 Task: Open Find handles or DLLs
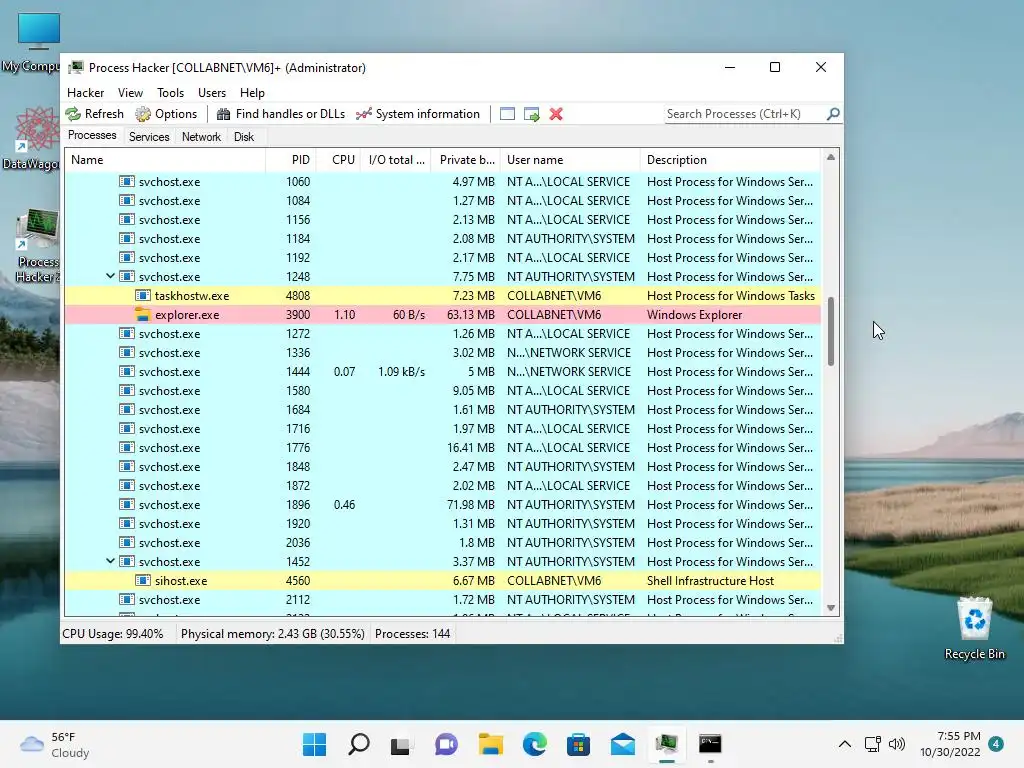281,114
